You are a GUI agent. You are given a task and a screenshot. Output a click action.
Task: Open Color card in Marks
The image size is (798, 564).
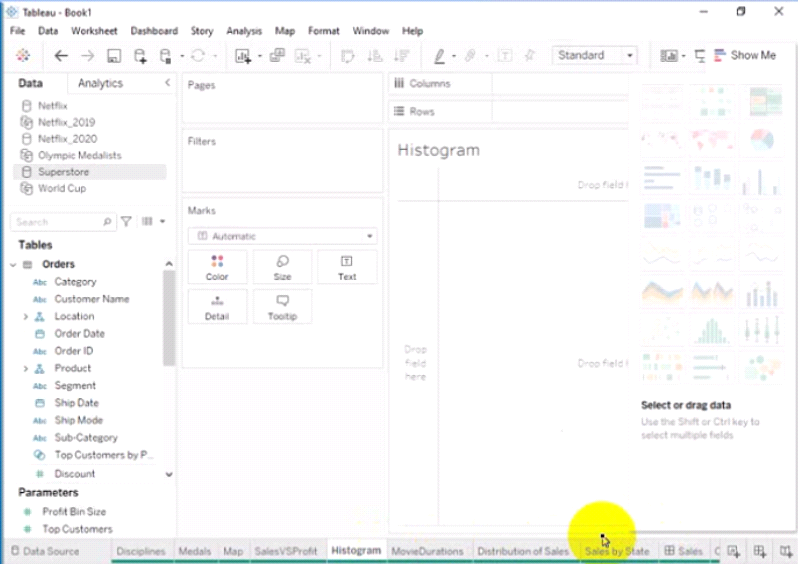click(x=217, y=268)
